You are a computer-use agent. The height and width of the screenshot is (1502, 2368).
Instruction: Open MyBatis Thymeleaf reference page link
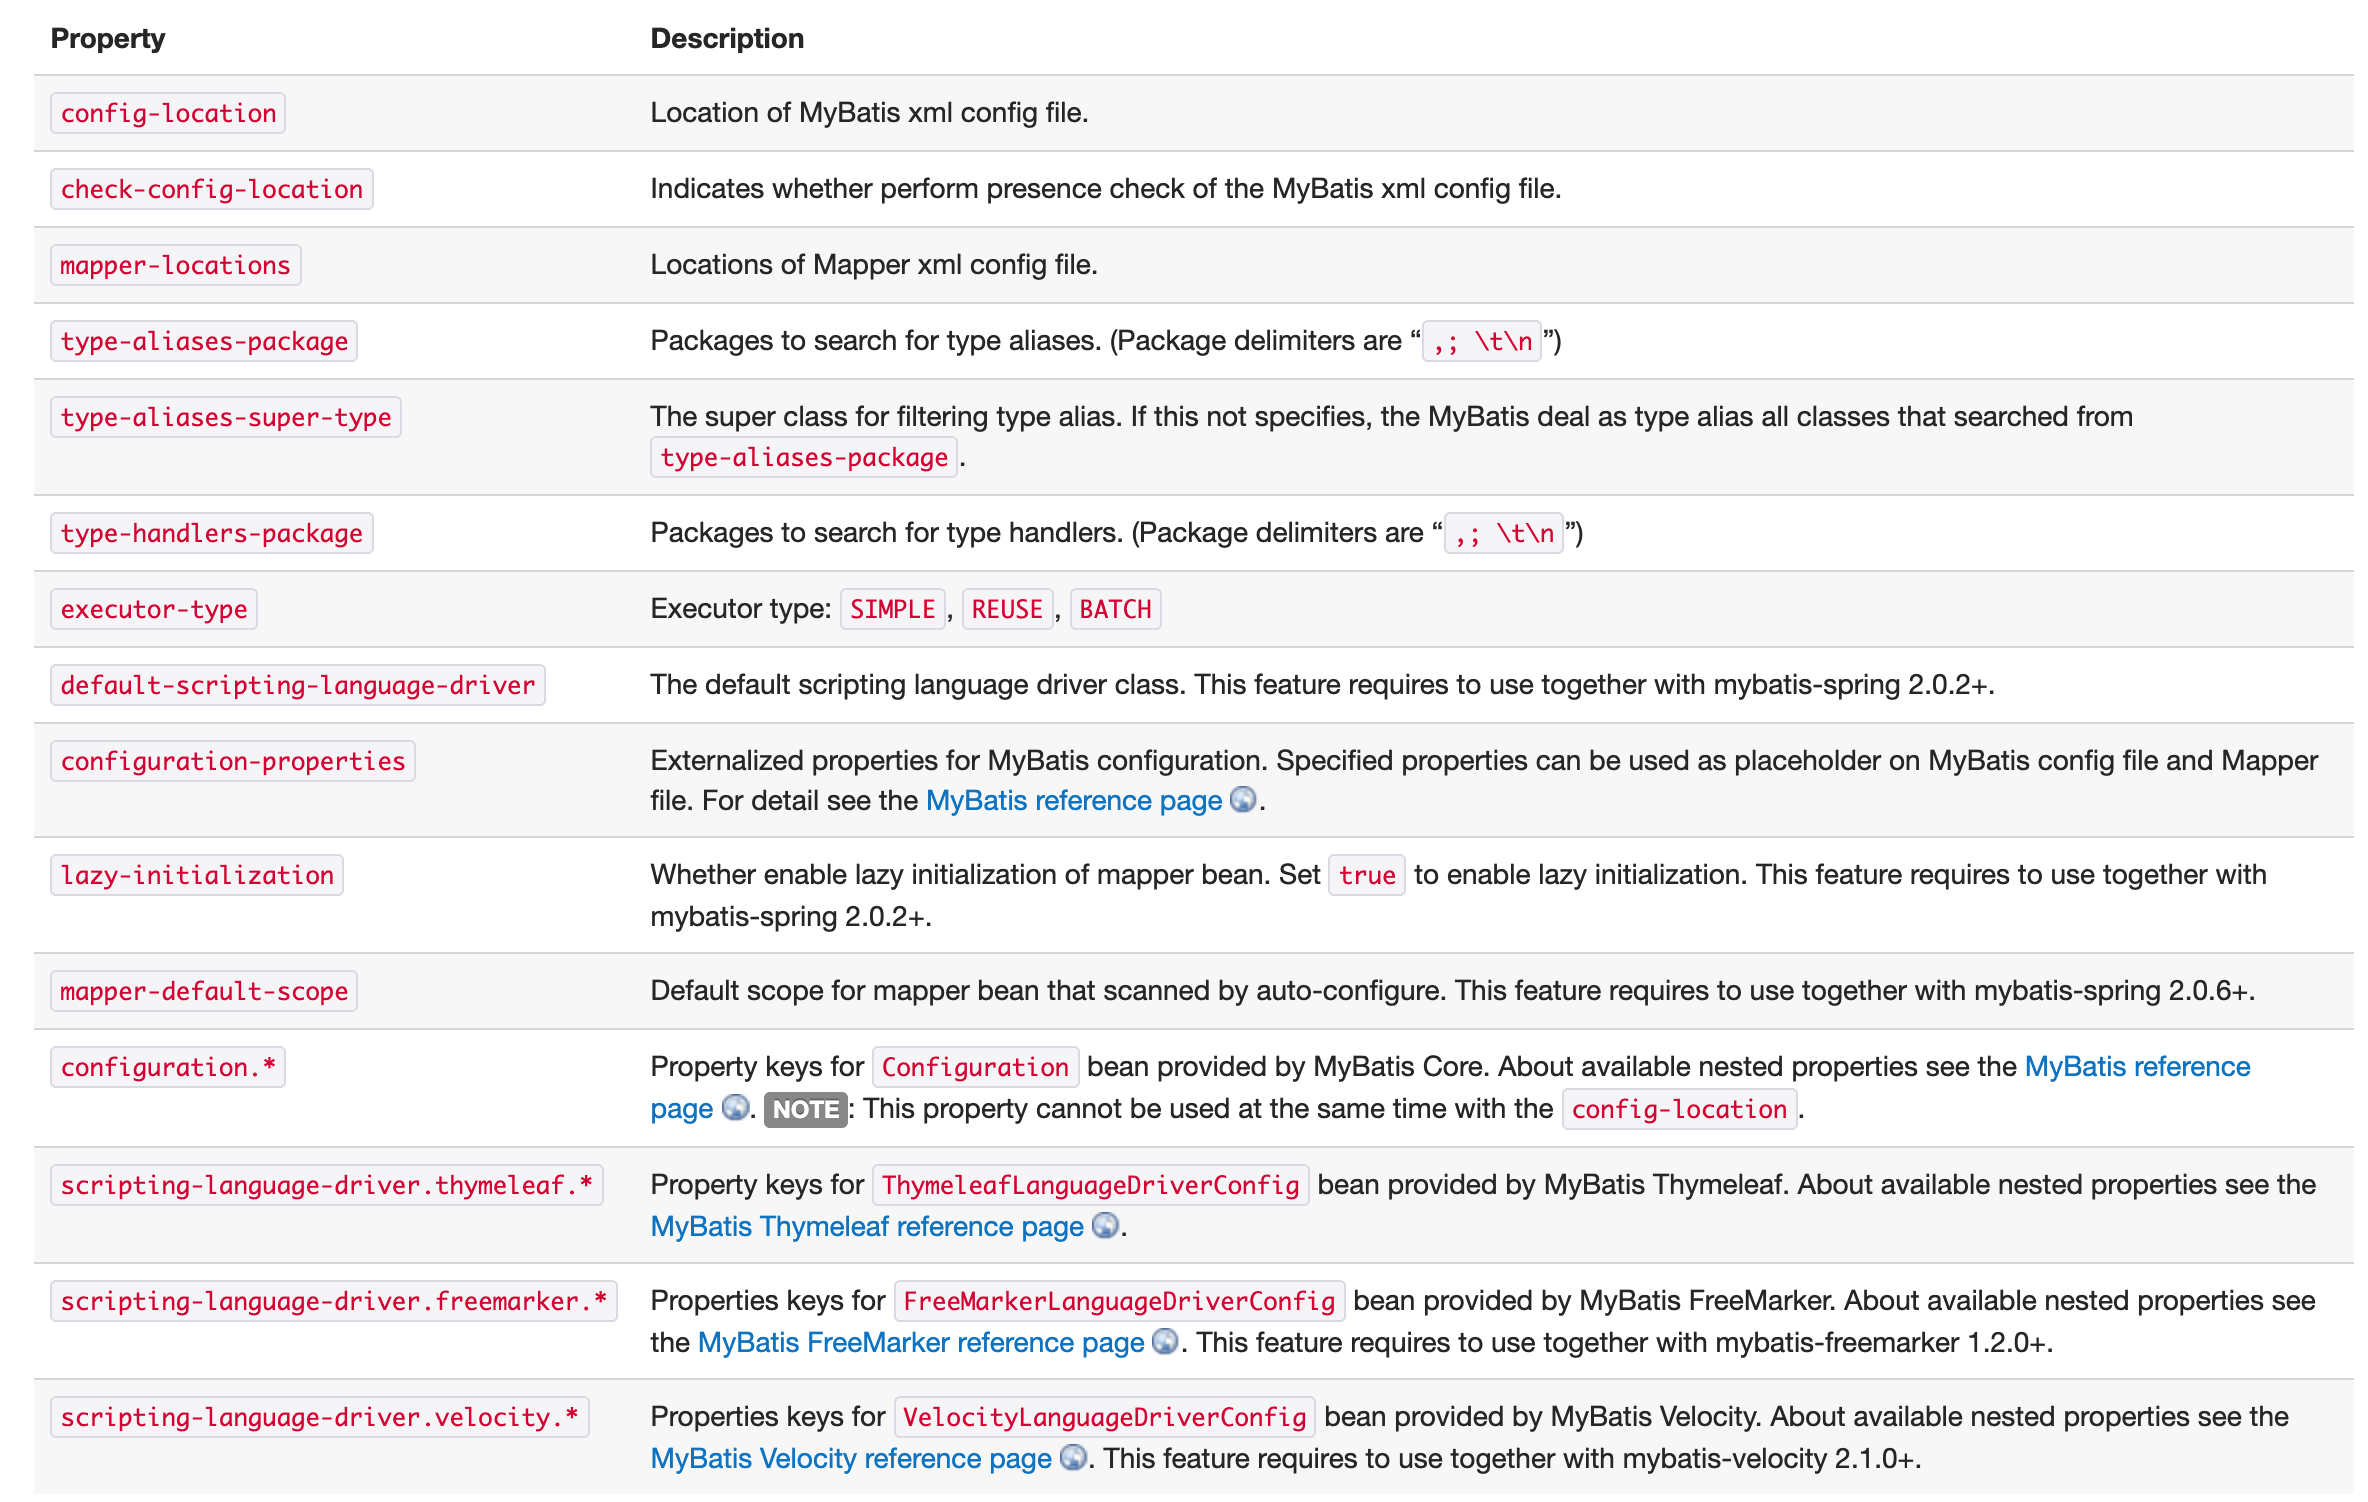(867, 1227)
